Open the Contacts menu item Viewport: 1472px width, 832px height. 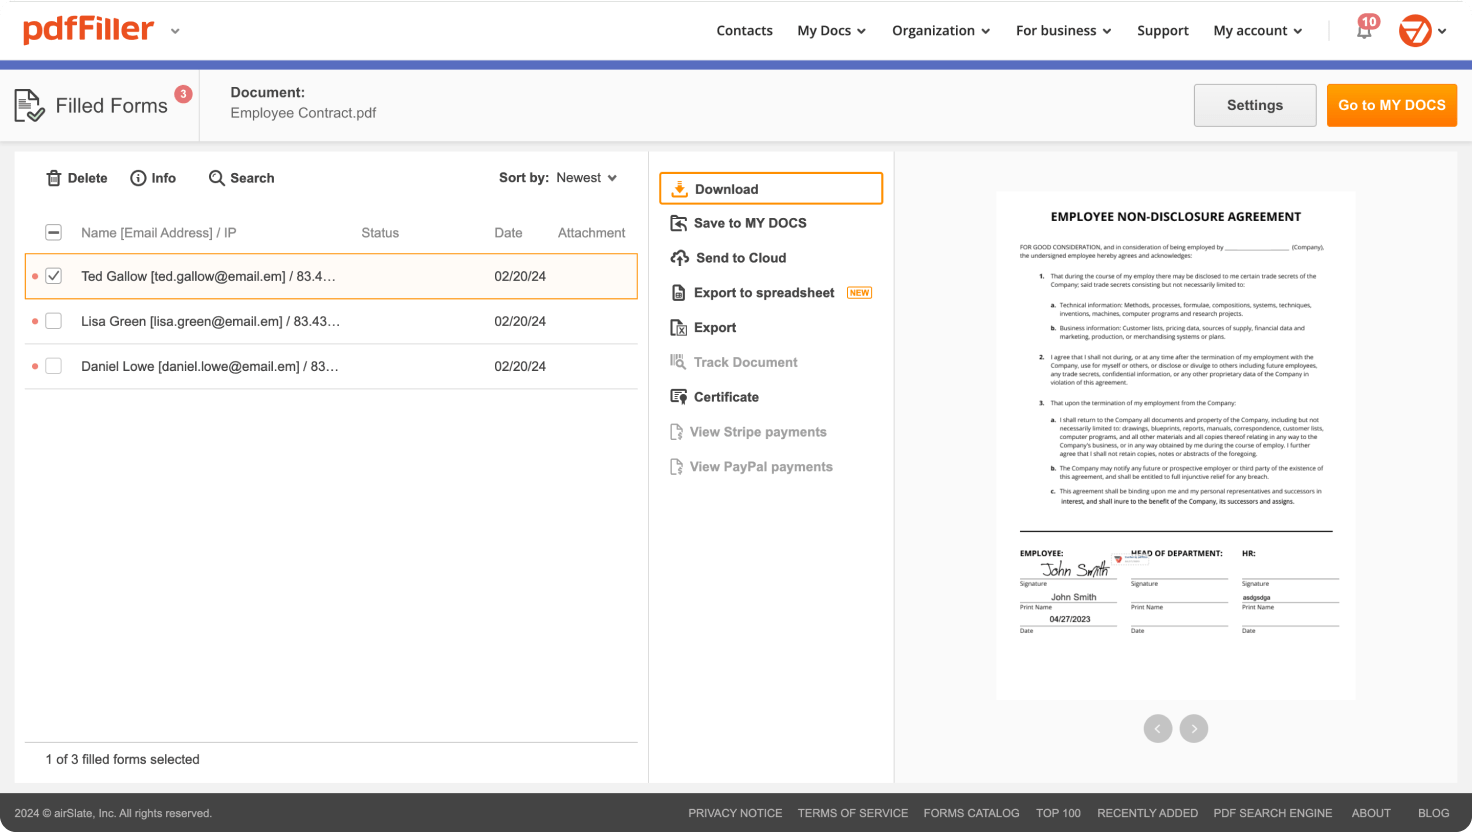(744, 31)
